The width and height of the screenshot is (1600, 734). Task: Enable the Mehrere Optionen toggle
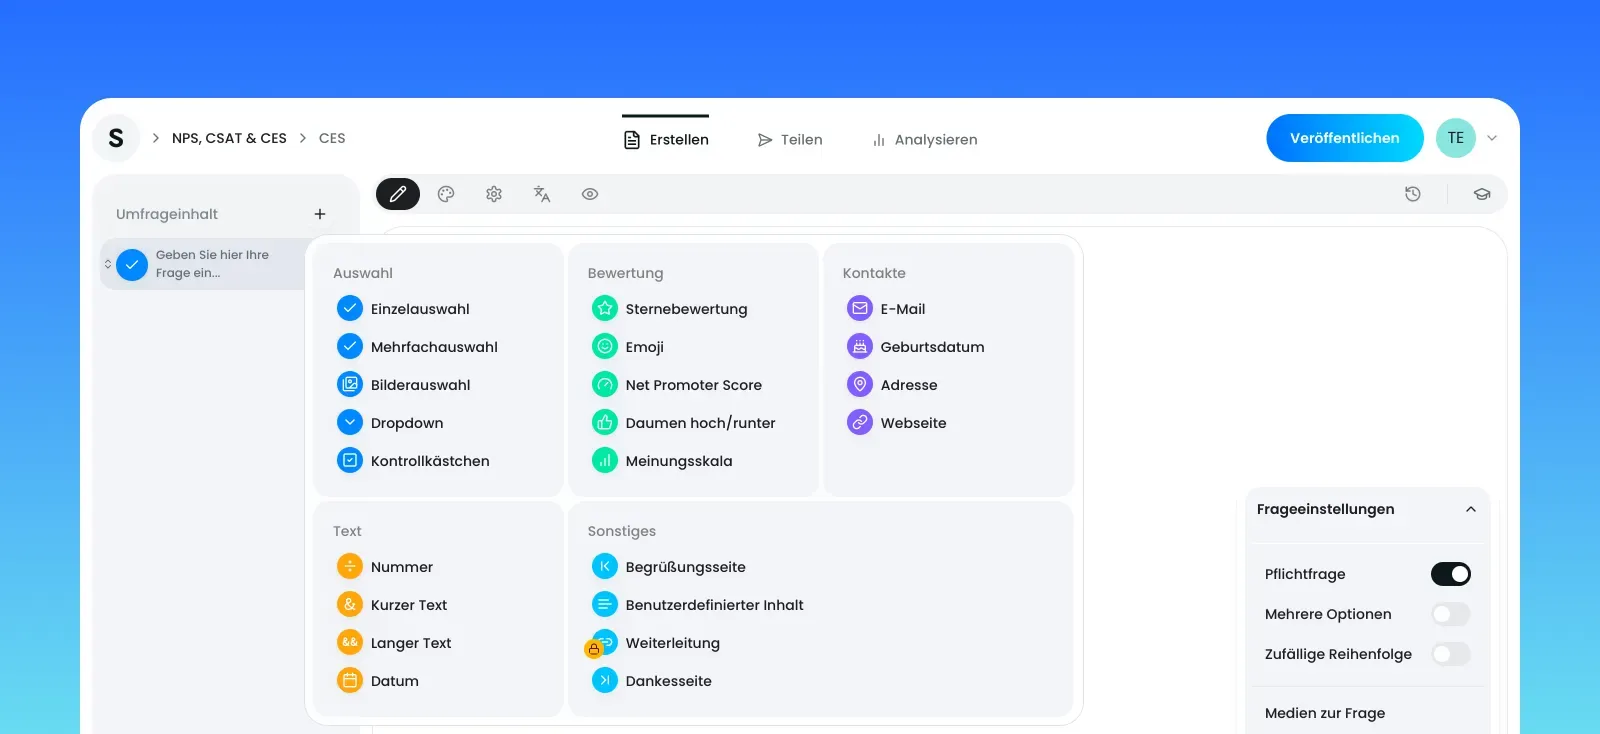[1451, 614]
